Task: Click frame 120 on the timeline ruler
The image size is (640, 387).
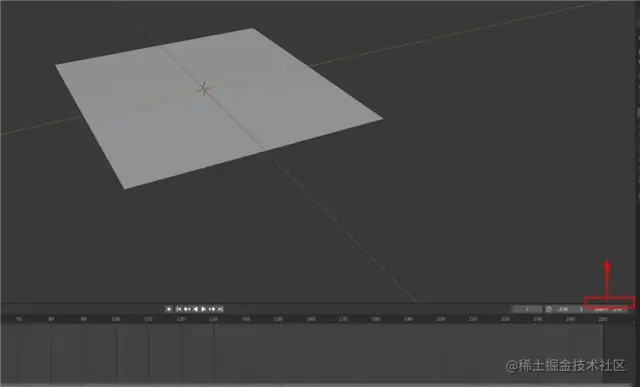Action: [181, 319]
